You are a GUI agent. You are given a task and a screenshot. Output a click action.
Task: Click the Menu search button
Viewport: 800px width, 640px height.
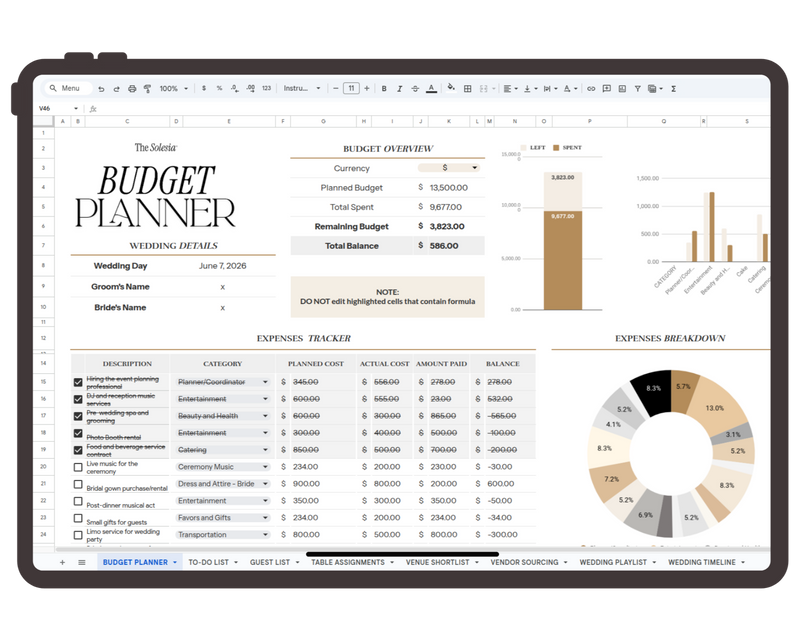(x=65, y=88)
